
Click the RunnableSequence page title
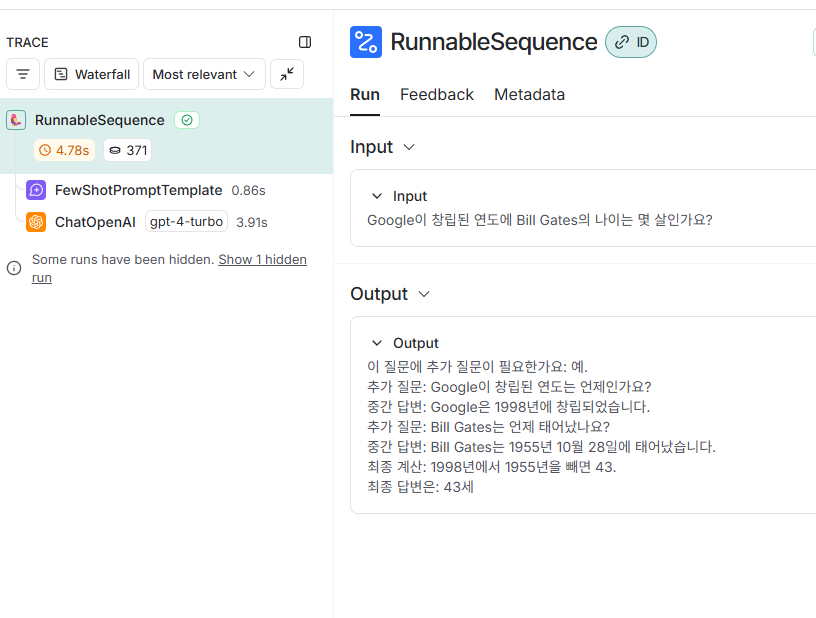[x=493, y=42]
